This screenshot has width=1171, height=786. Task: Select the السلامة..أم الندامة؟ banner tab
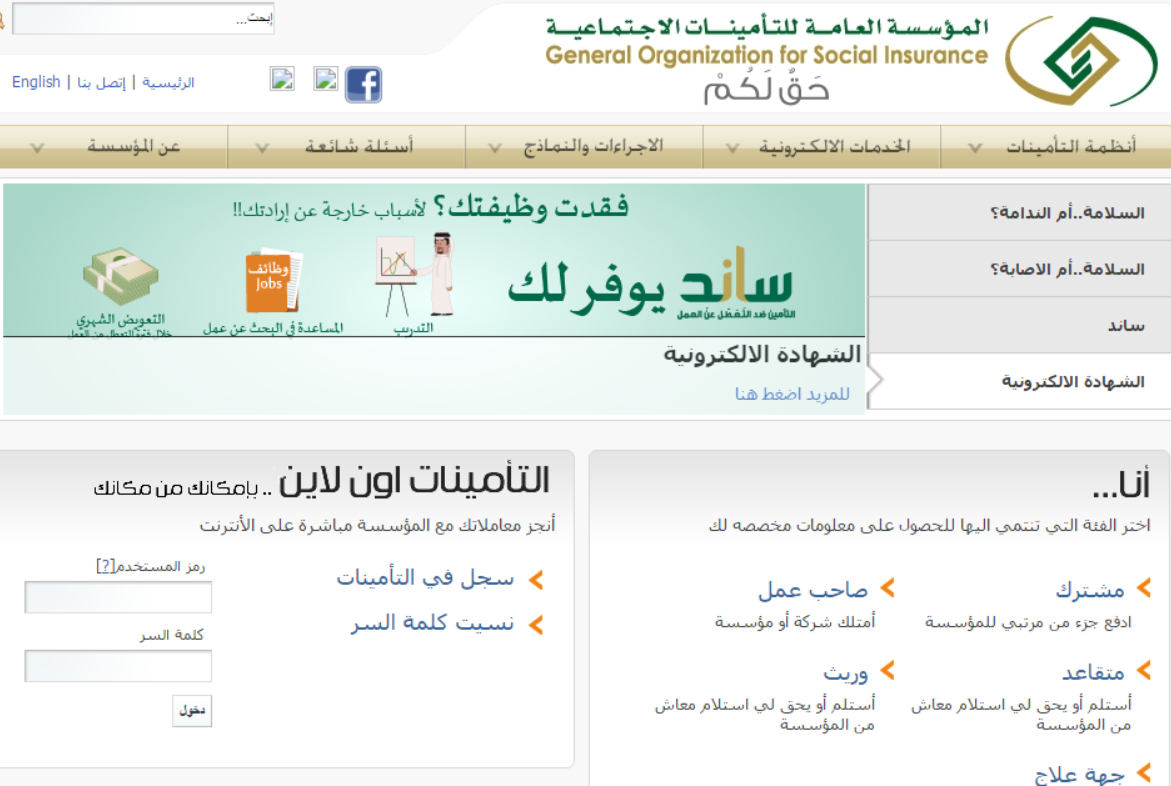coord(1019,213)
